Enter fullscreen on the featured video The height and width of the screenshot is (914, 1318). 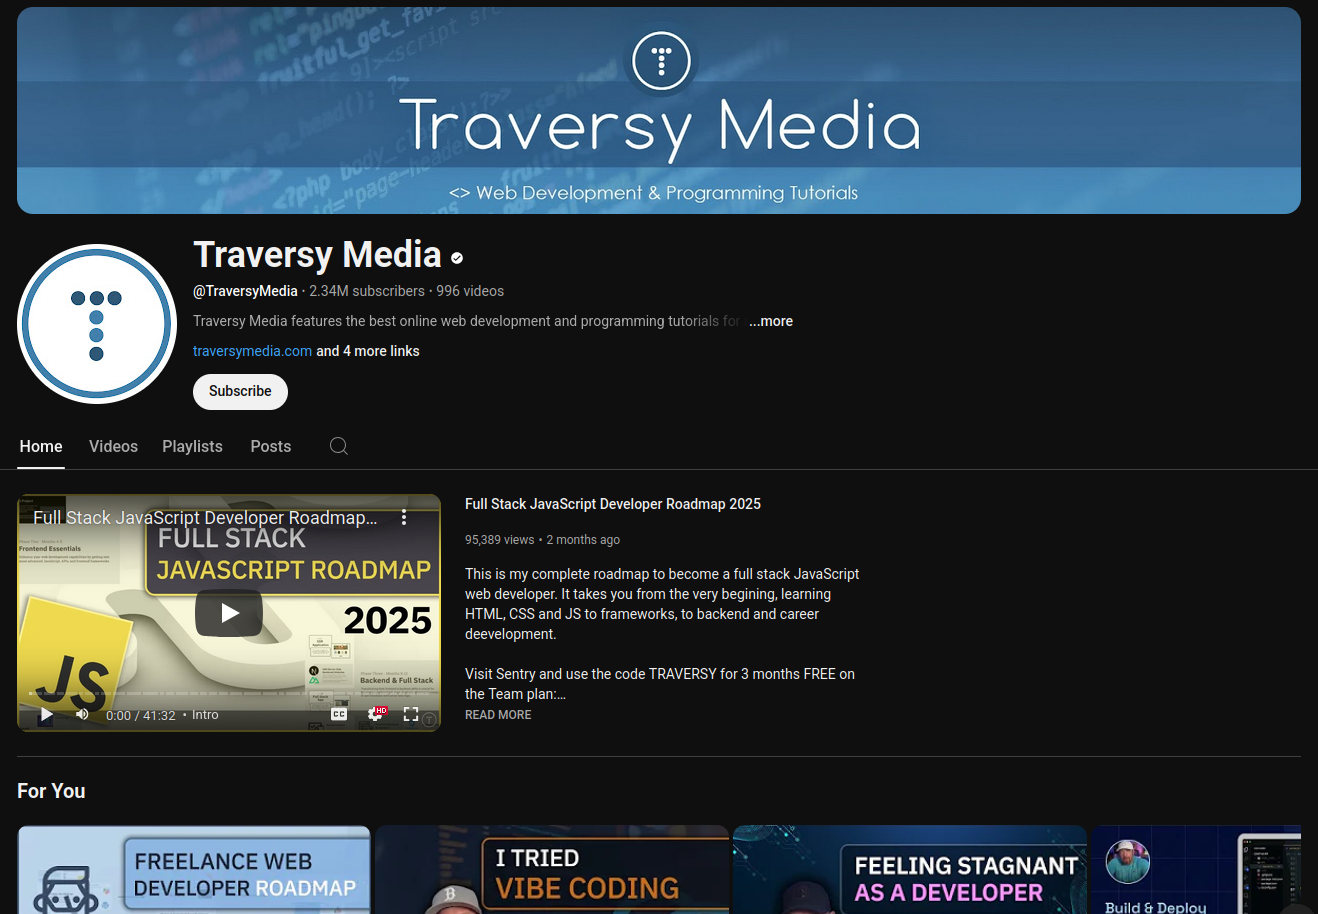click(411, 714)
